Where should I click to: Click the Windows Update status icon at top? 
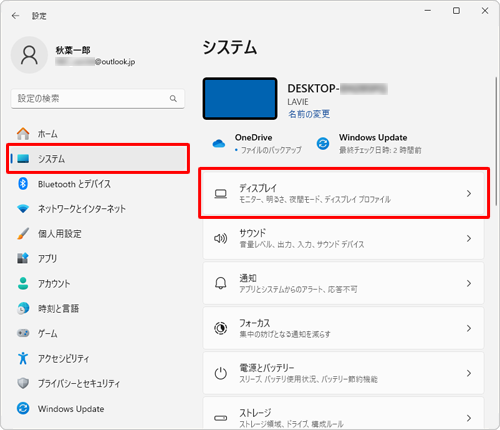coord(323,144)
